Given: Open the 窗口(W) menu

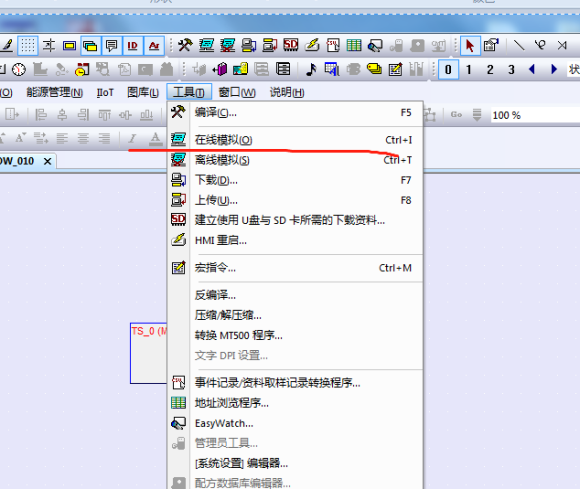Looking at the screenshot, I should 237,92.
